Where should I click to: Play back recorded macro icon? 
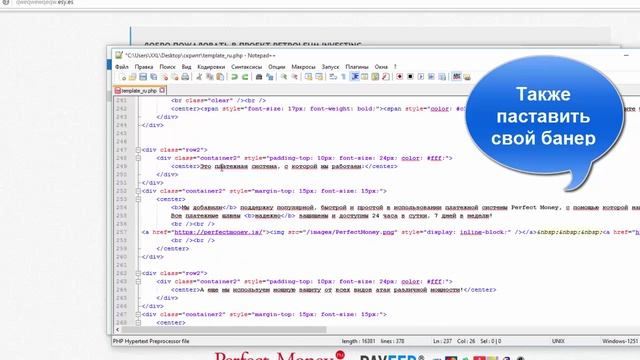[x=421, y=77]
